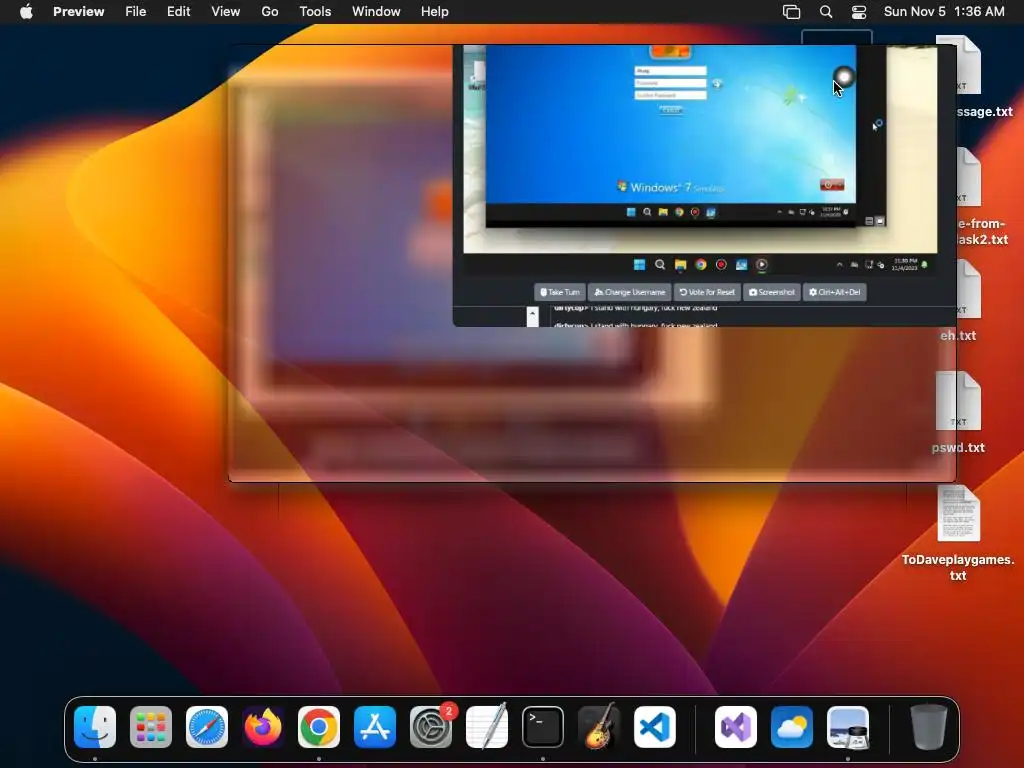1024x768 pixels.
Task: Click the date and time in menu bar
Action: click(x=944, y=12)
